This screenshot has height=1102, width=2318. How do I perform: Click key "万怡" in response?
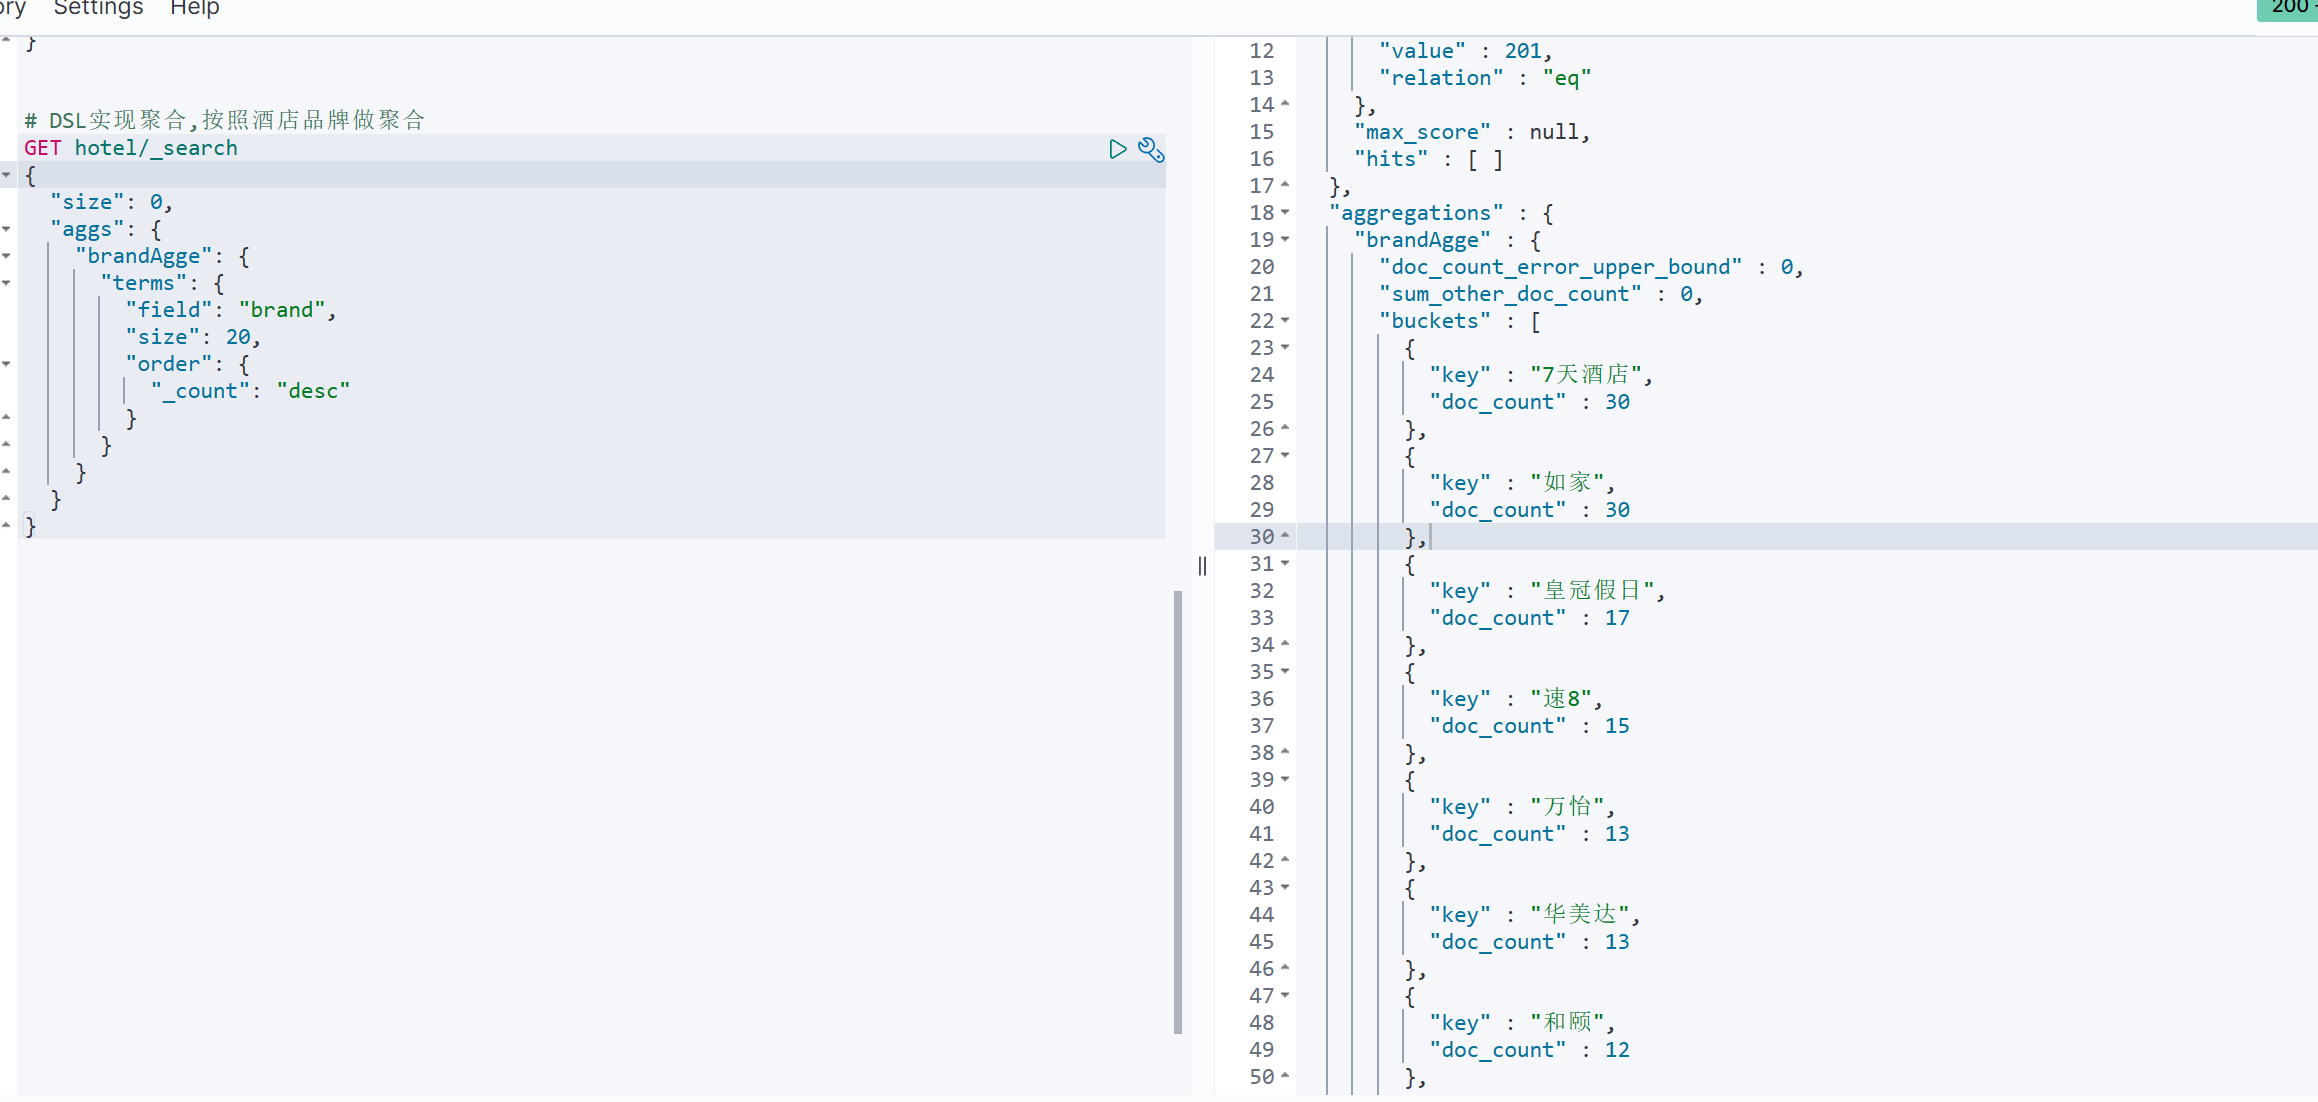[1567, 806]
